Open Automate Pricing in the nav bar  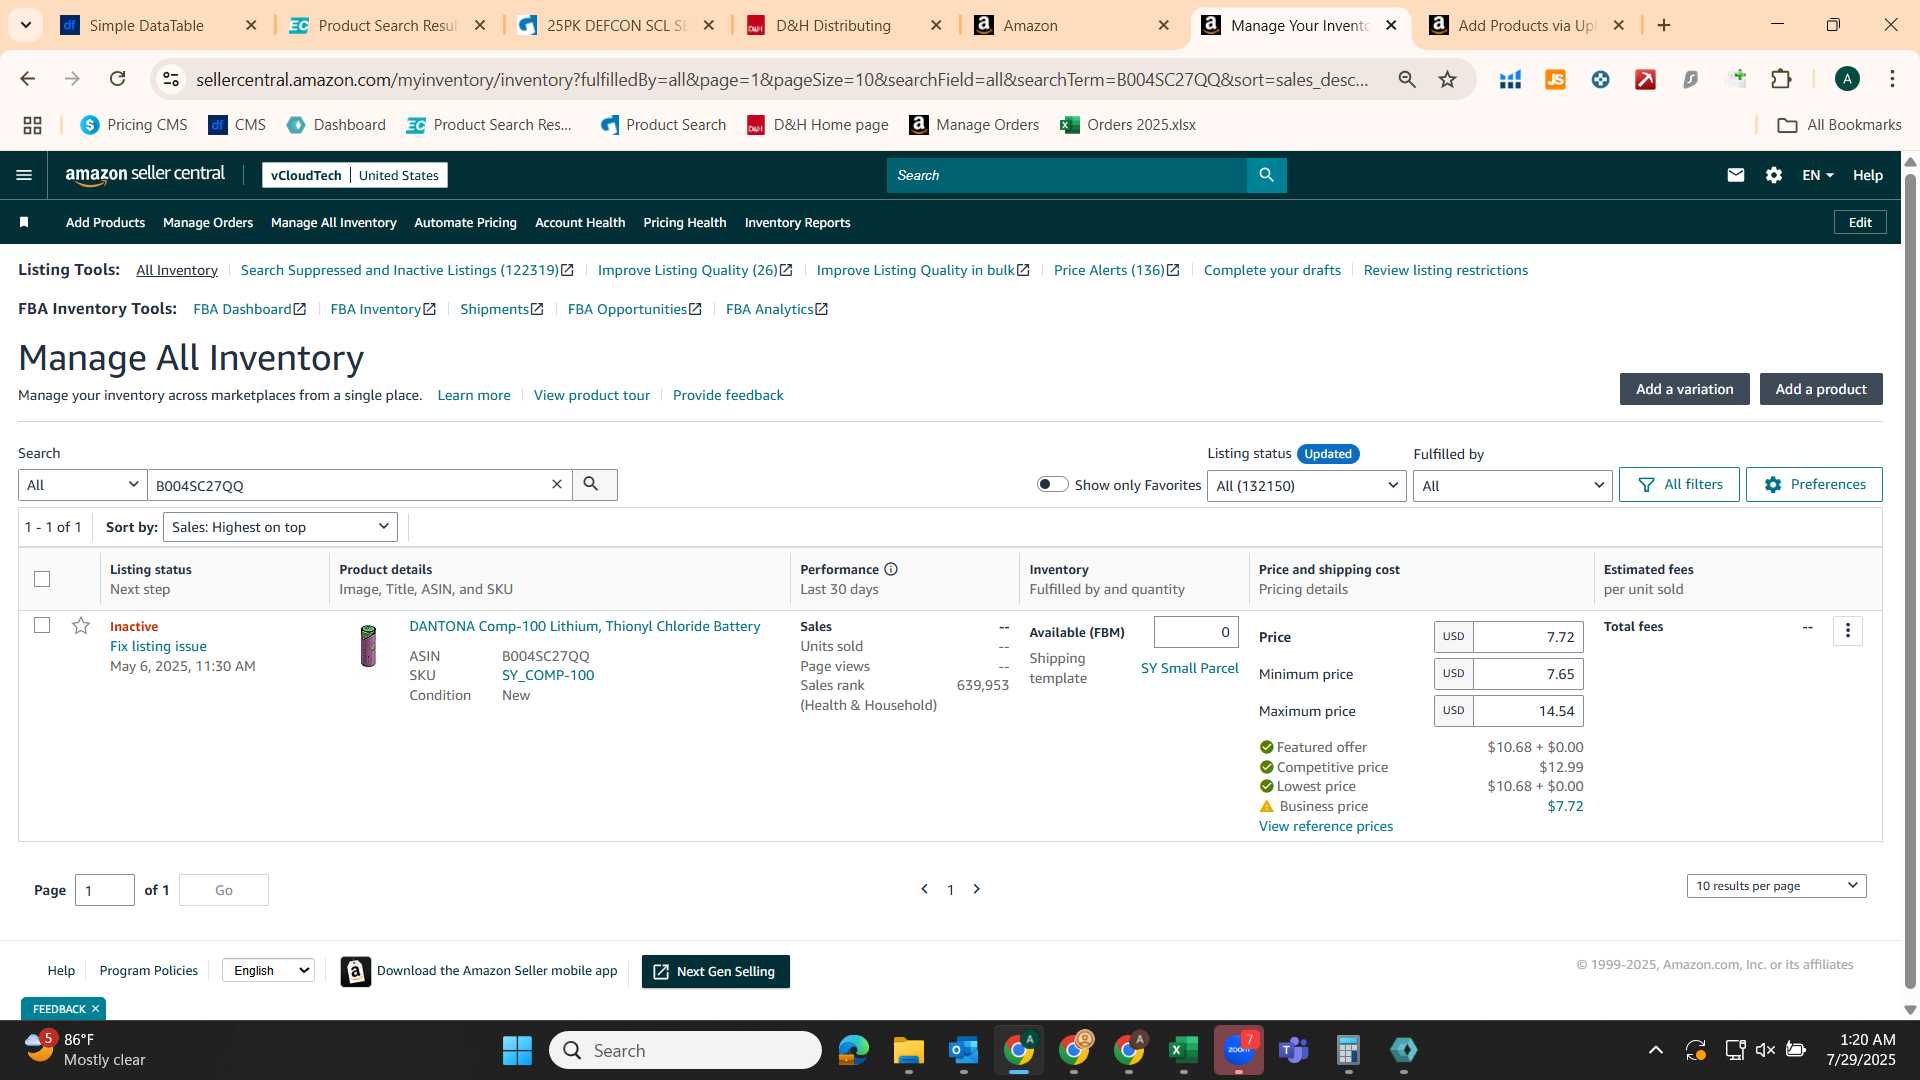tap(465, 222)
